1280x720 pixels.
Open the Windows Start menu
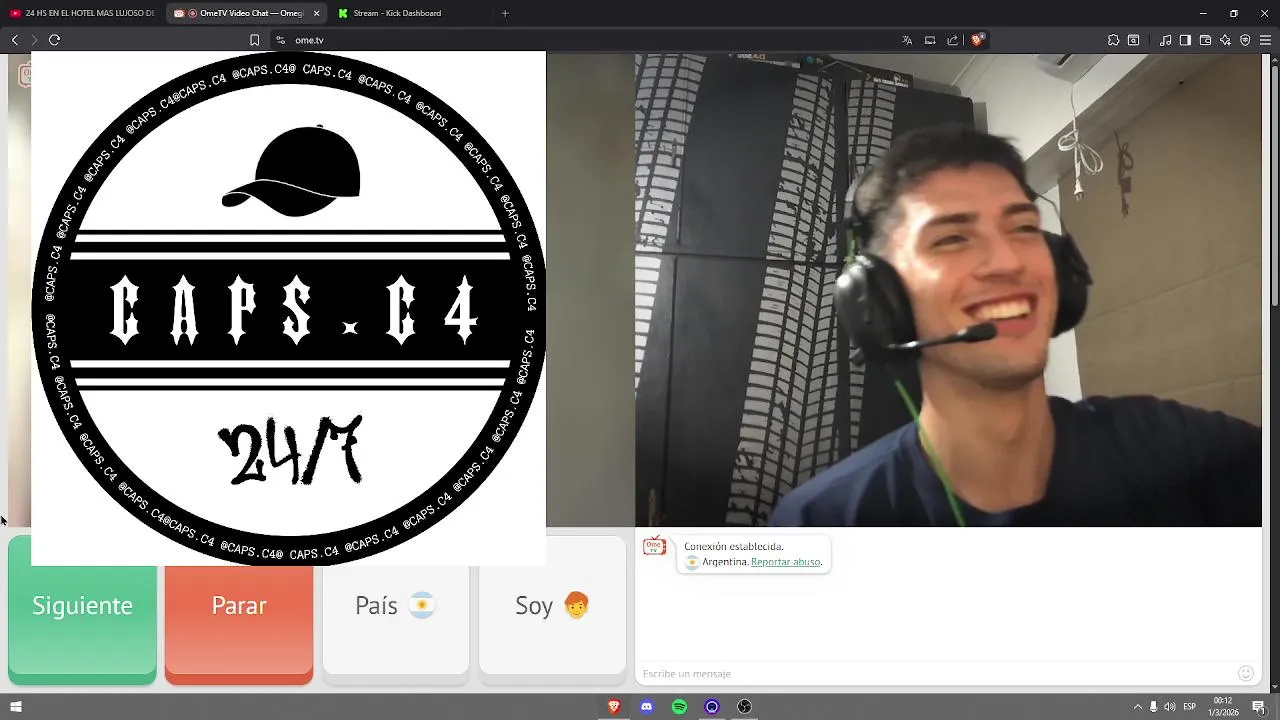point(15,707)
